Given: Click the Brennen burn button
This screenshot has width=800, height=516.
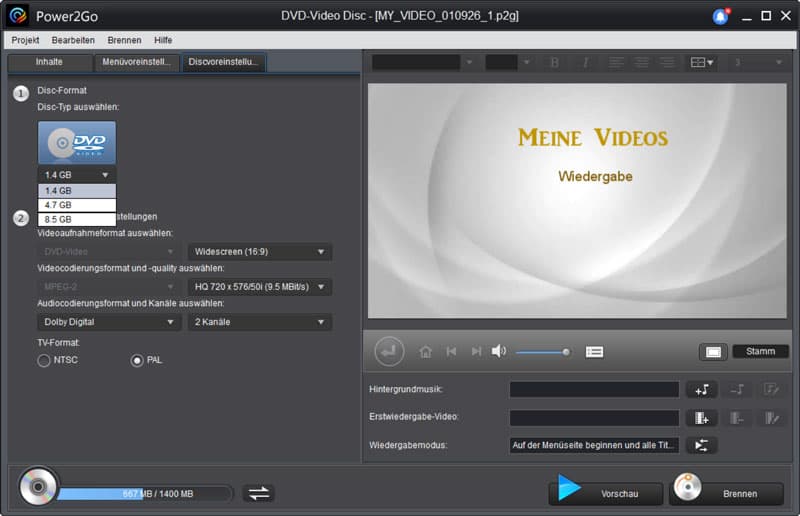Looking at the screenshot, I should (726, 493).
